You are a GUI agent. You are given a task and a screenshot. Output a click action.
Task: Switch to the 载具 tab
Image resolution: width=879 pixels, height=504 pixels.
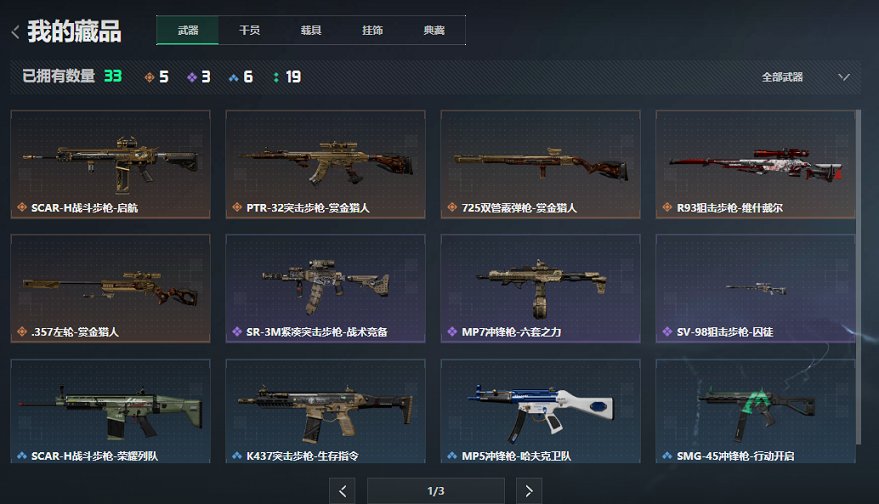coord(311,30)
